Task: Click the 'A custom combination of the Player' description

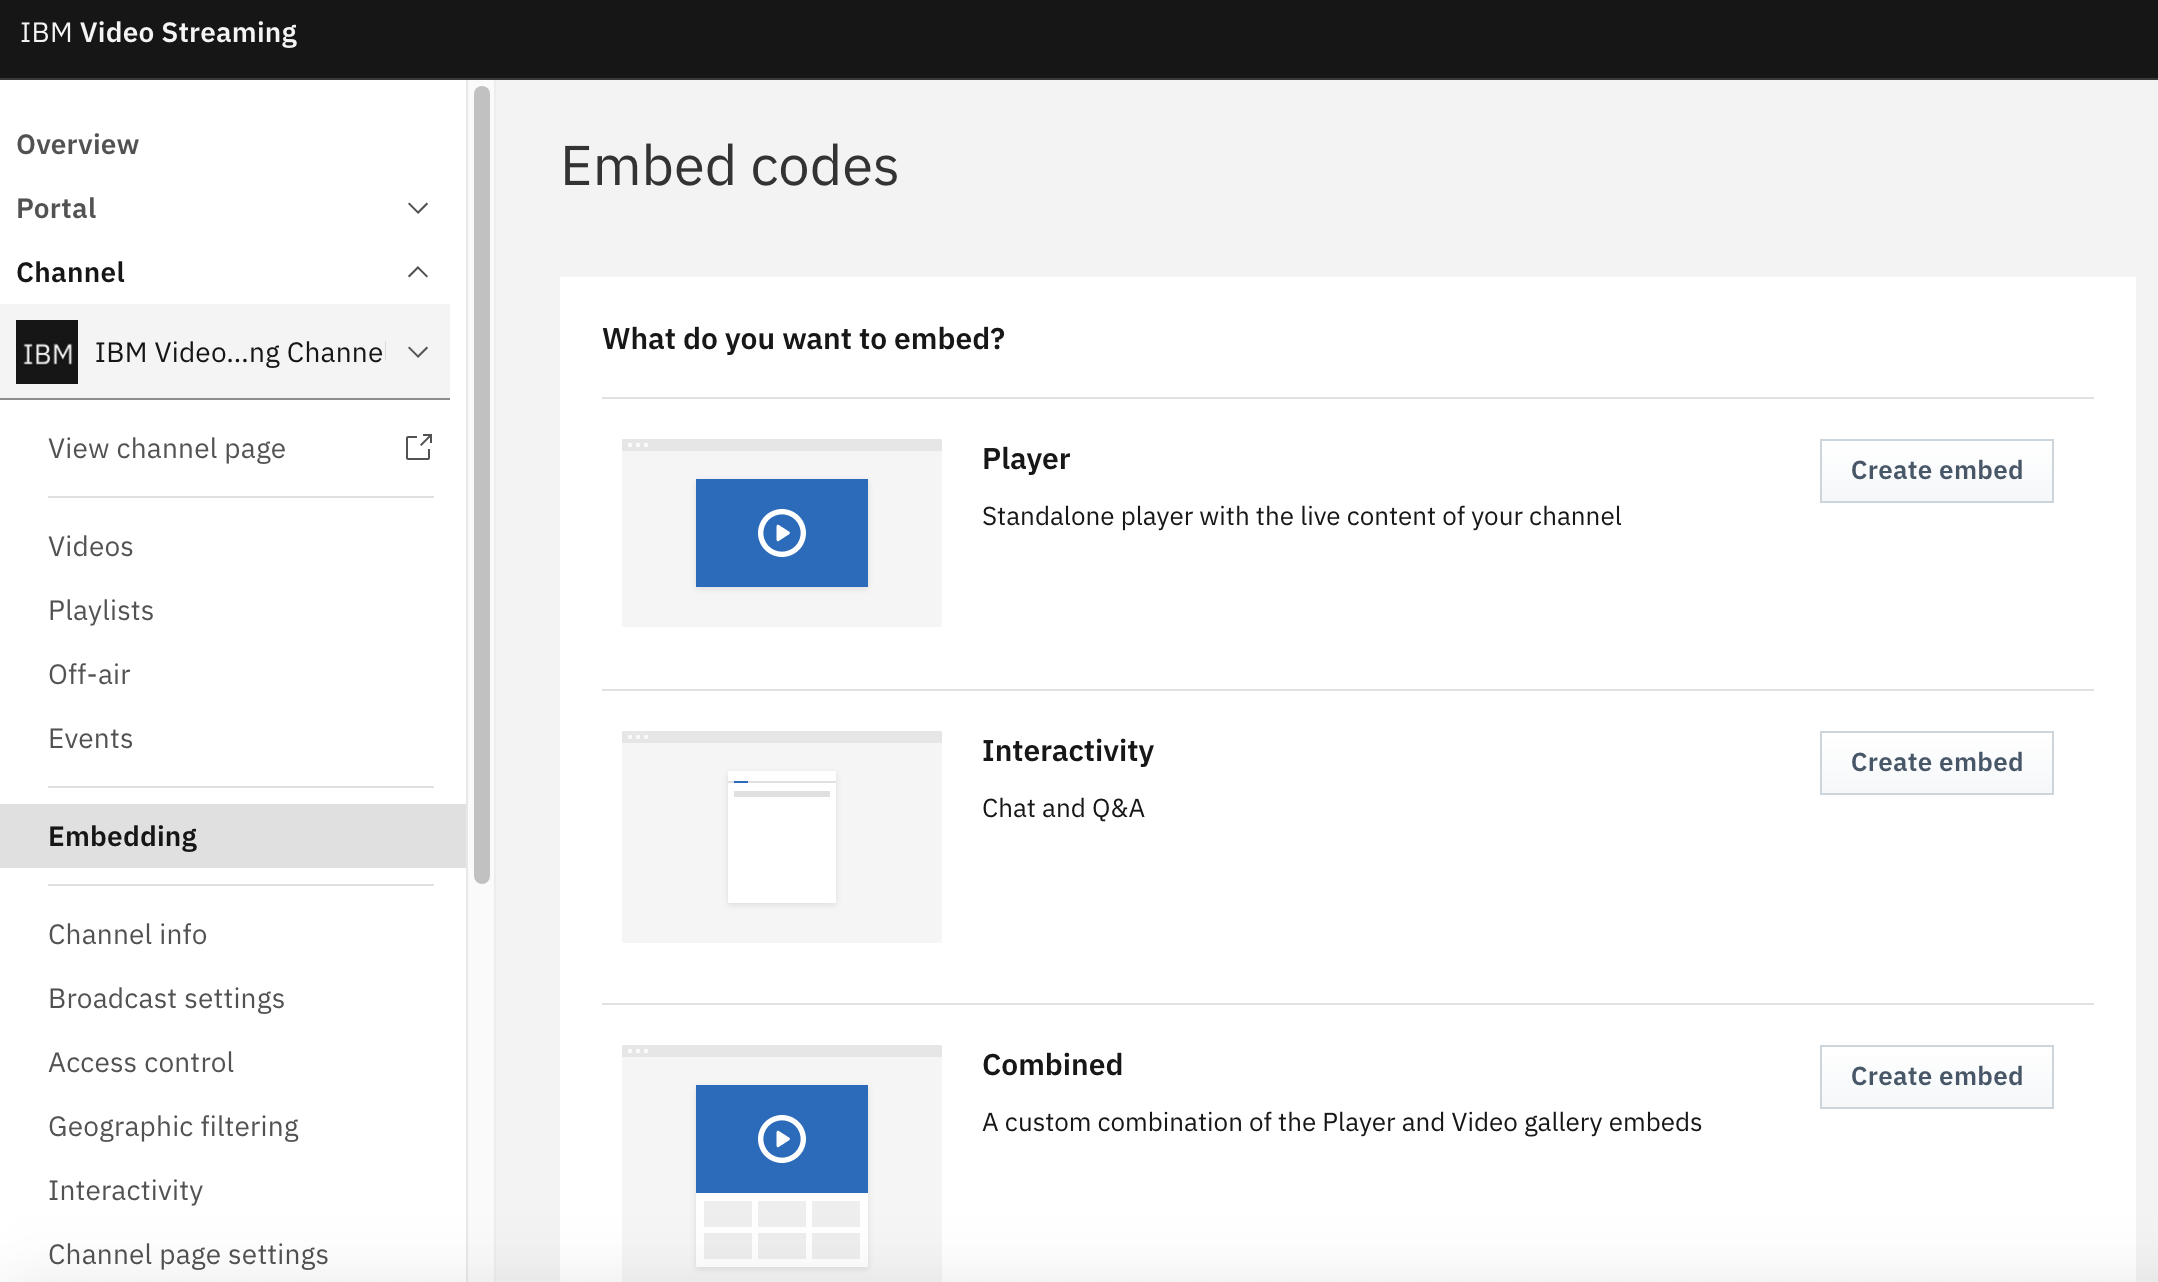Action: [x=1342, y=1122]
